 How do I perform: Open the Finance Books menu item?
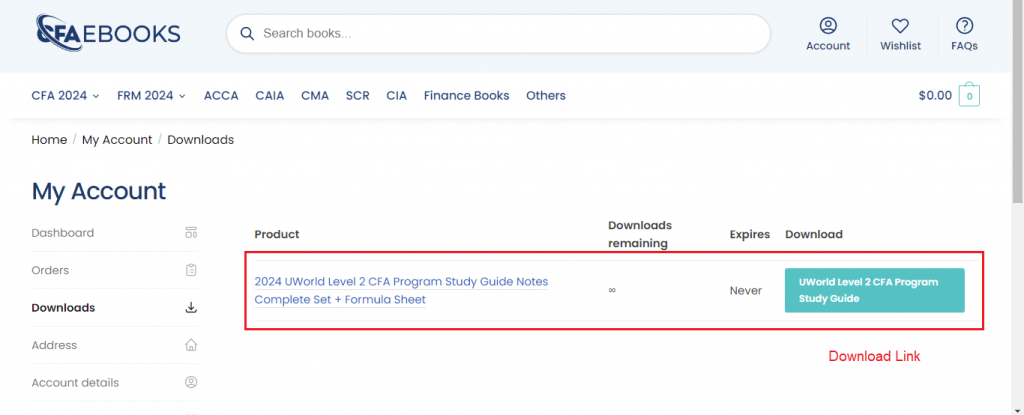click(466, 95)
